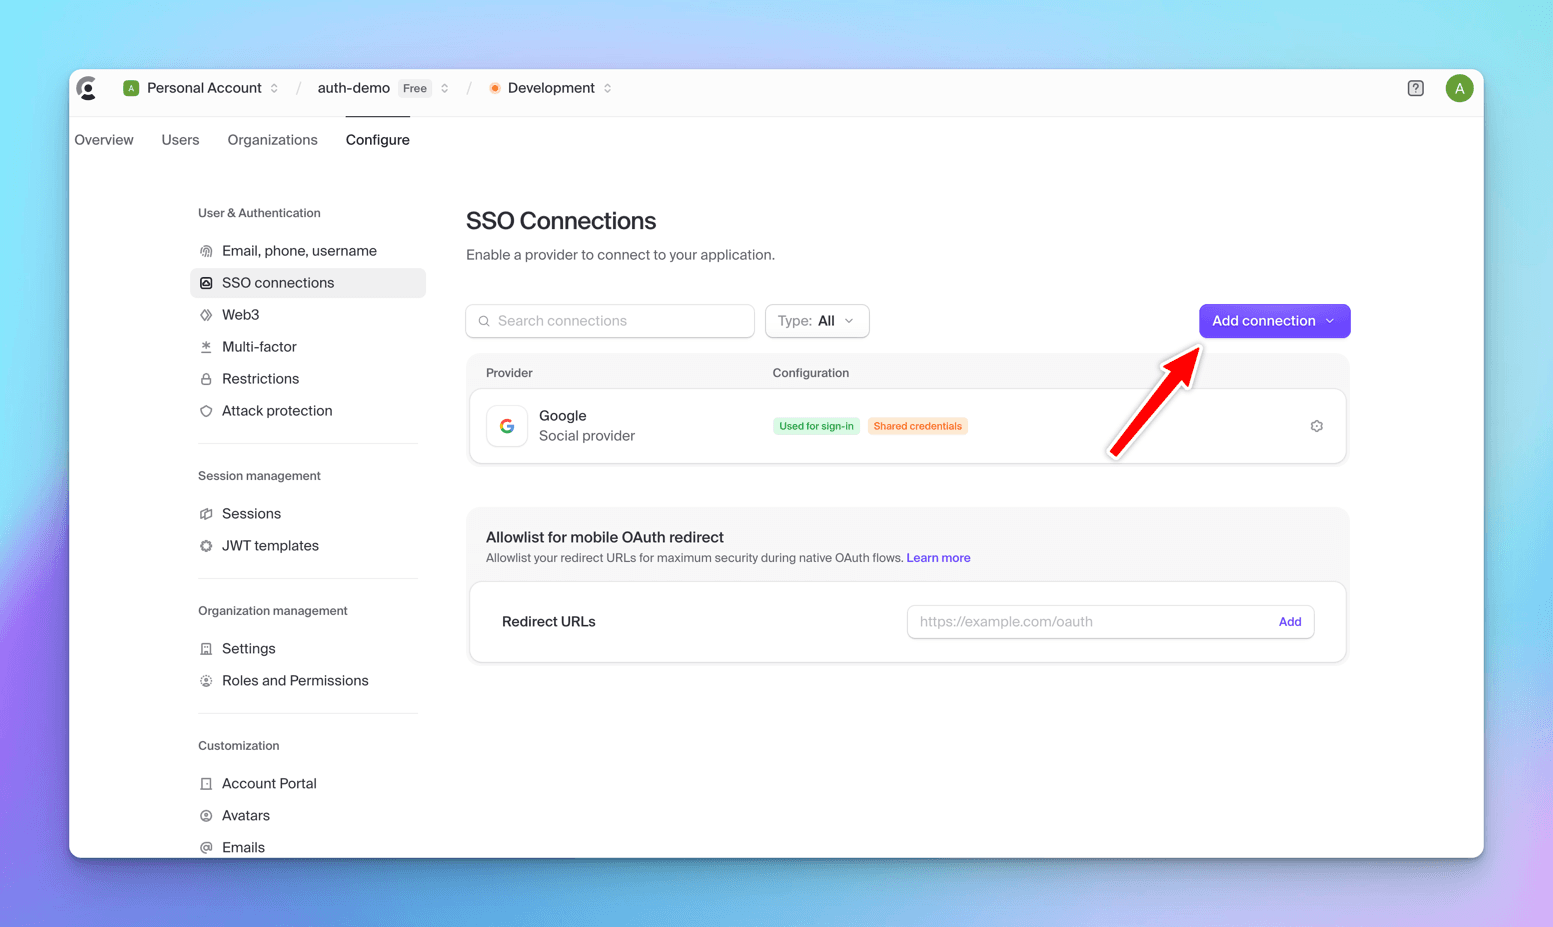This screenshot has height=927, width=1553.
Task: Click the Free plan badge
Action: [415, 88]
